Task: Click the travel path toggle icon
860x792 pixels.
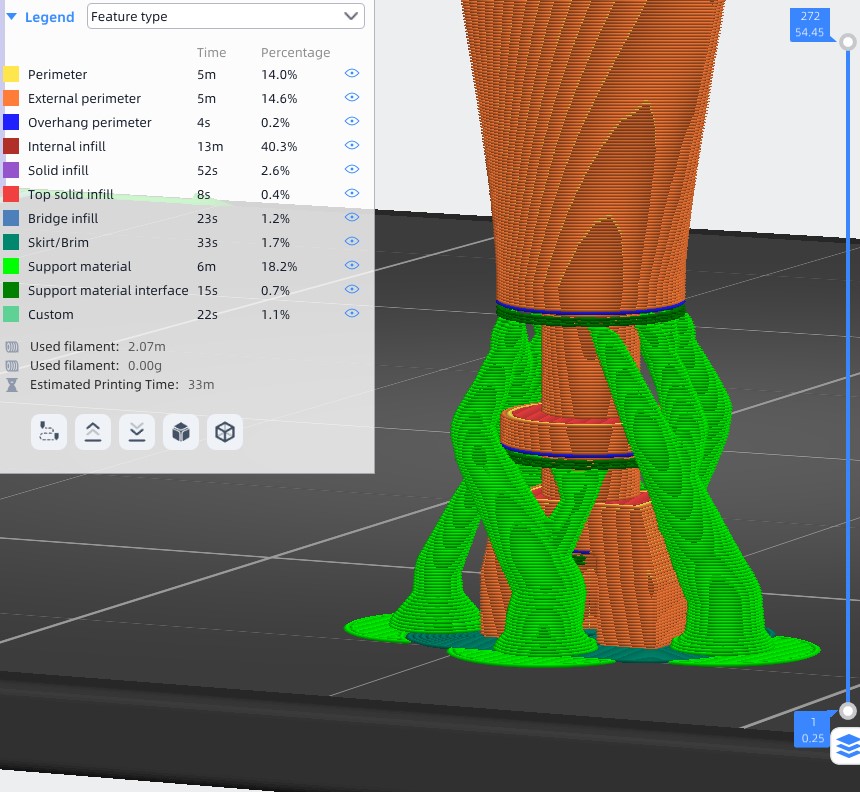Action: pos(49,432)
